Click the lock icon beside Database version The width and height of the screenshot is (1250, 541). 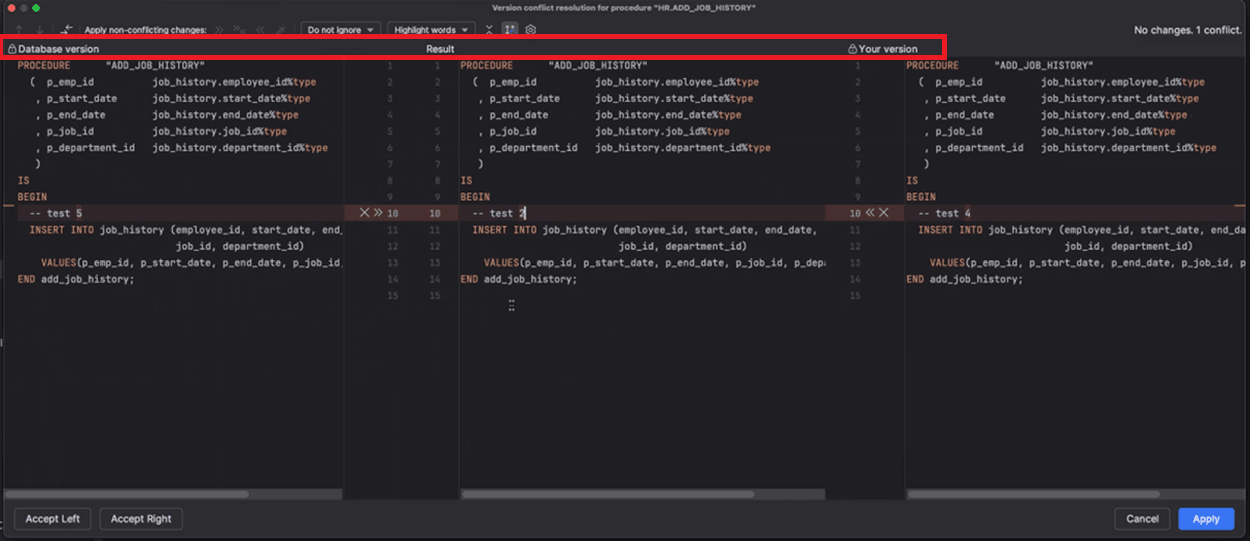[12, 49]
